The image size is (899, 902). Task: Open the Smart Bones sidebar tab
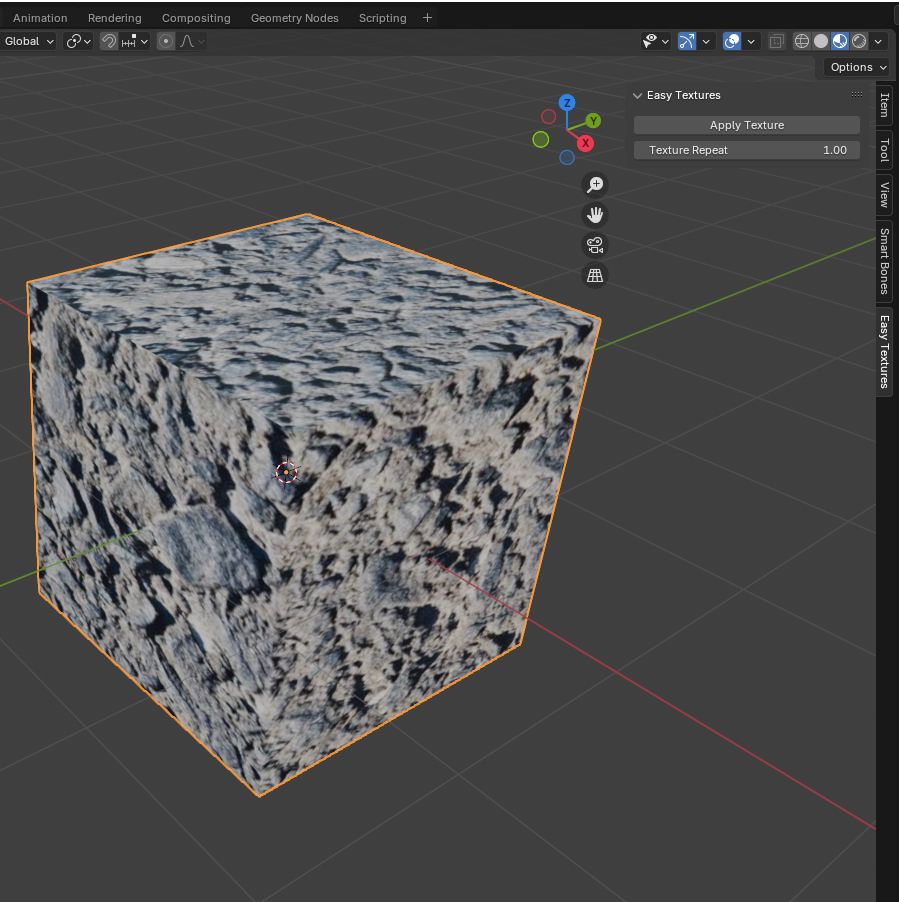point(884,262)
